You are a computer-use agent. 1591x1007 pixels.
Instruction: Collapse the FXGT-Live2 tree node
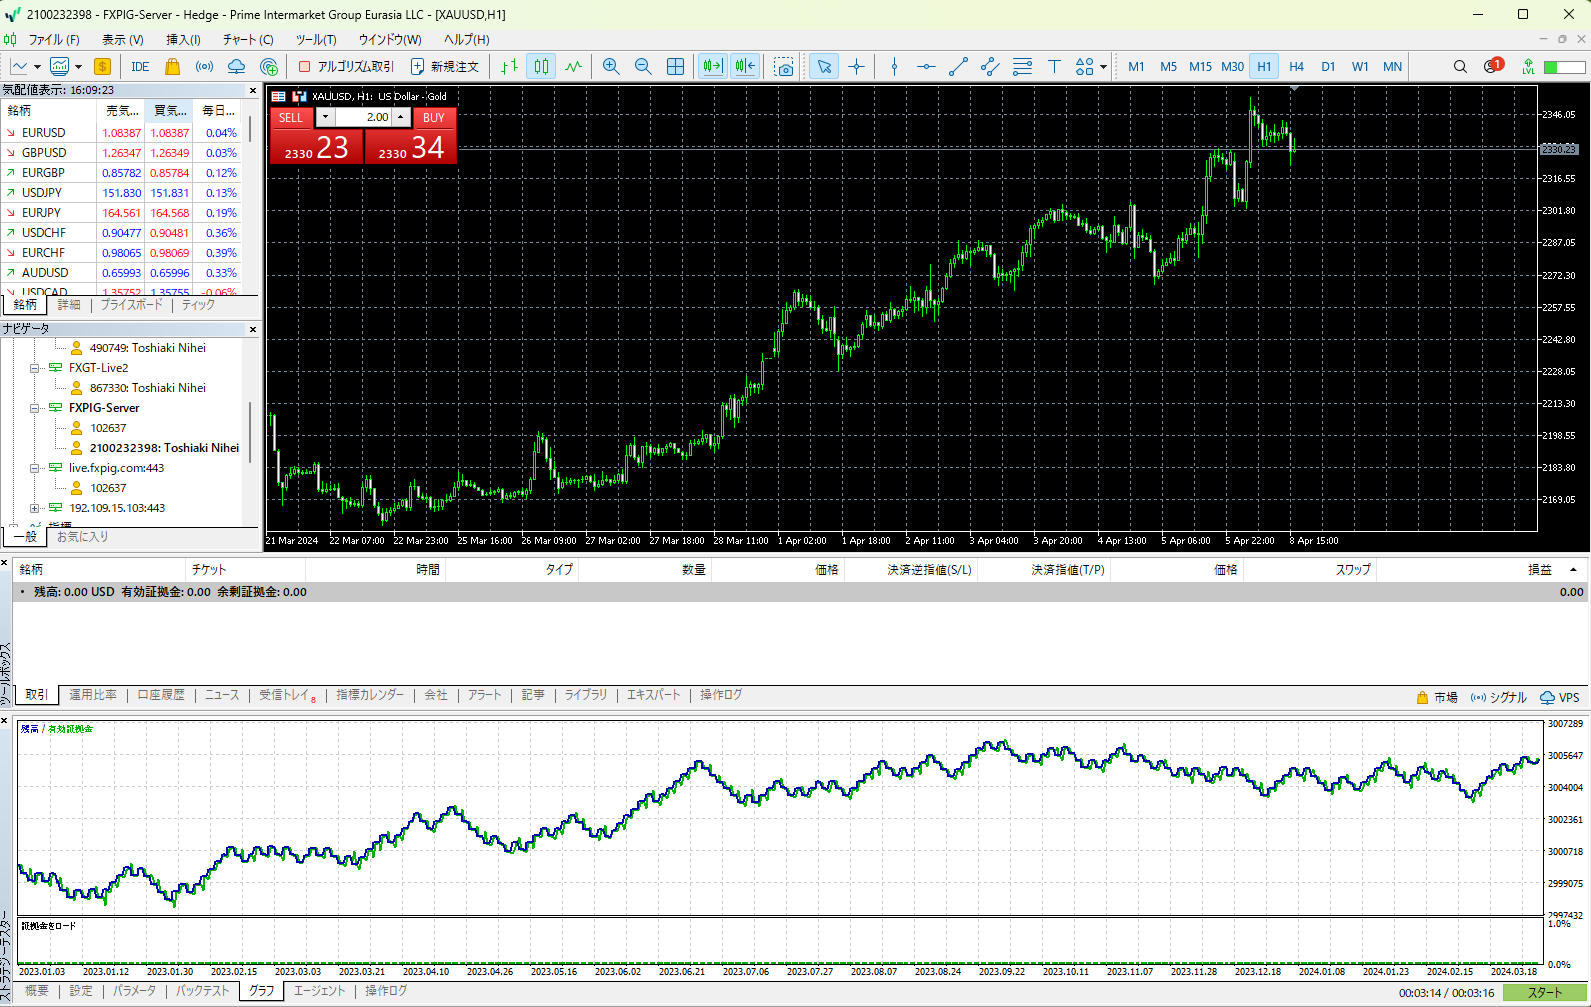pyautogui.click(x=34, y=368)
